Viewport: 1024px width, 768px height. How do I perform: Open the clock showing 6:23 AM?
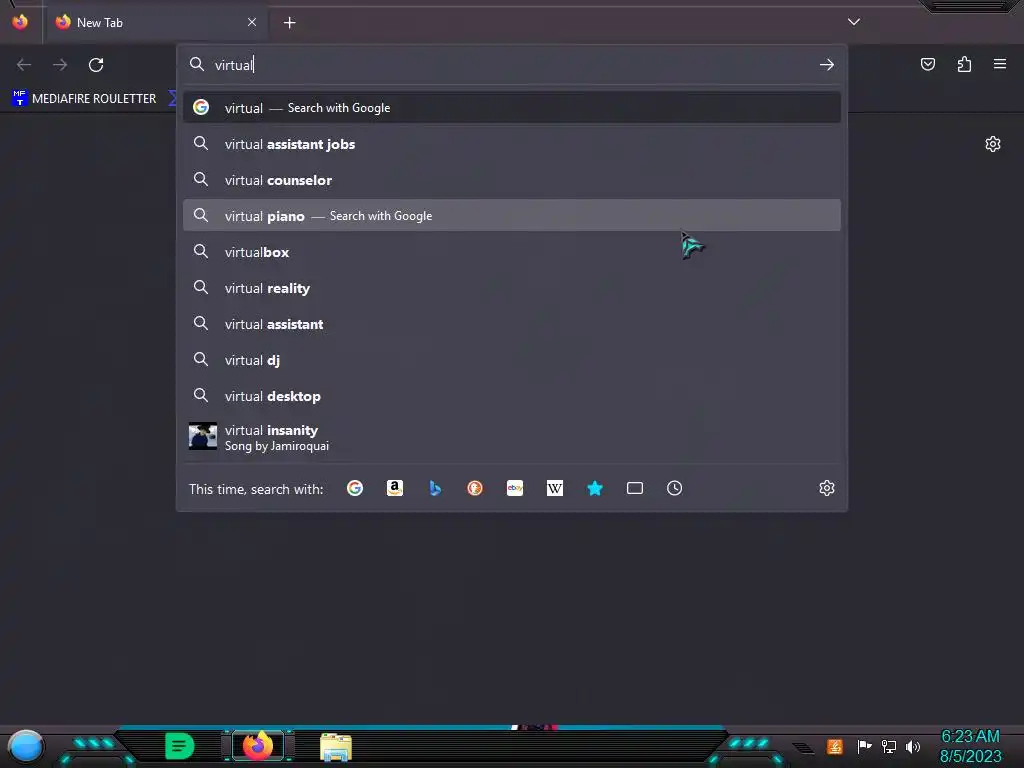point(970,746)
